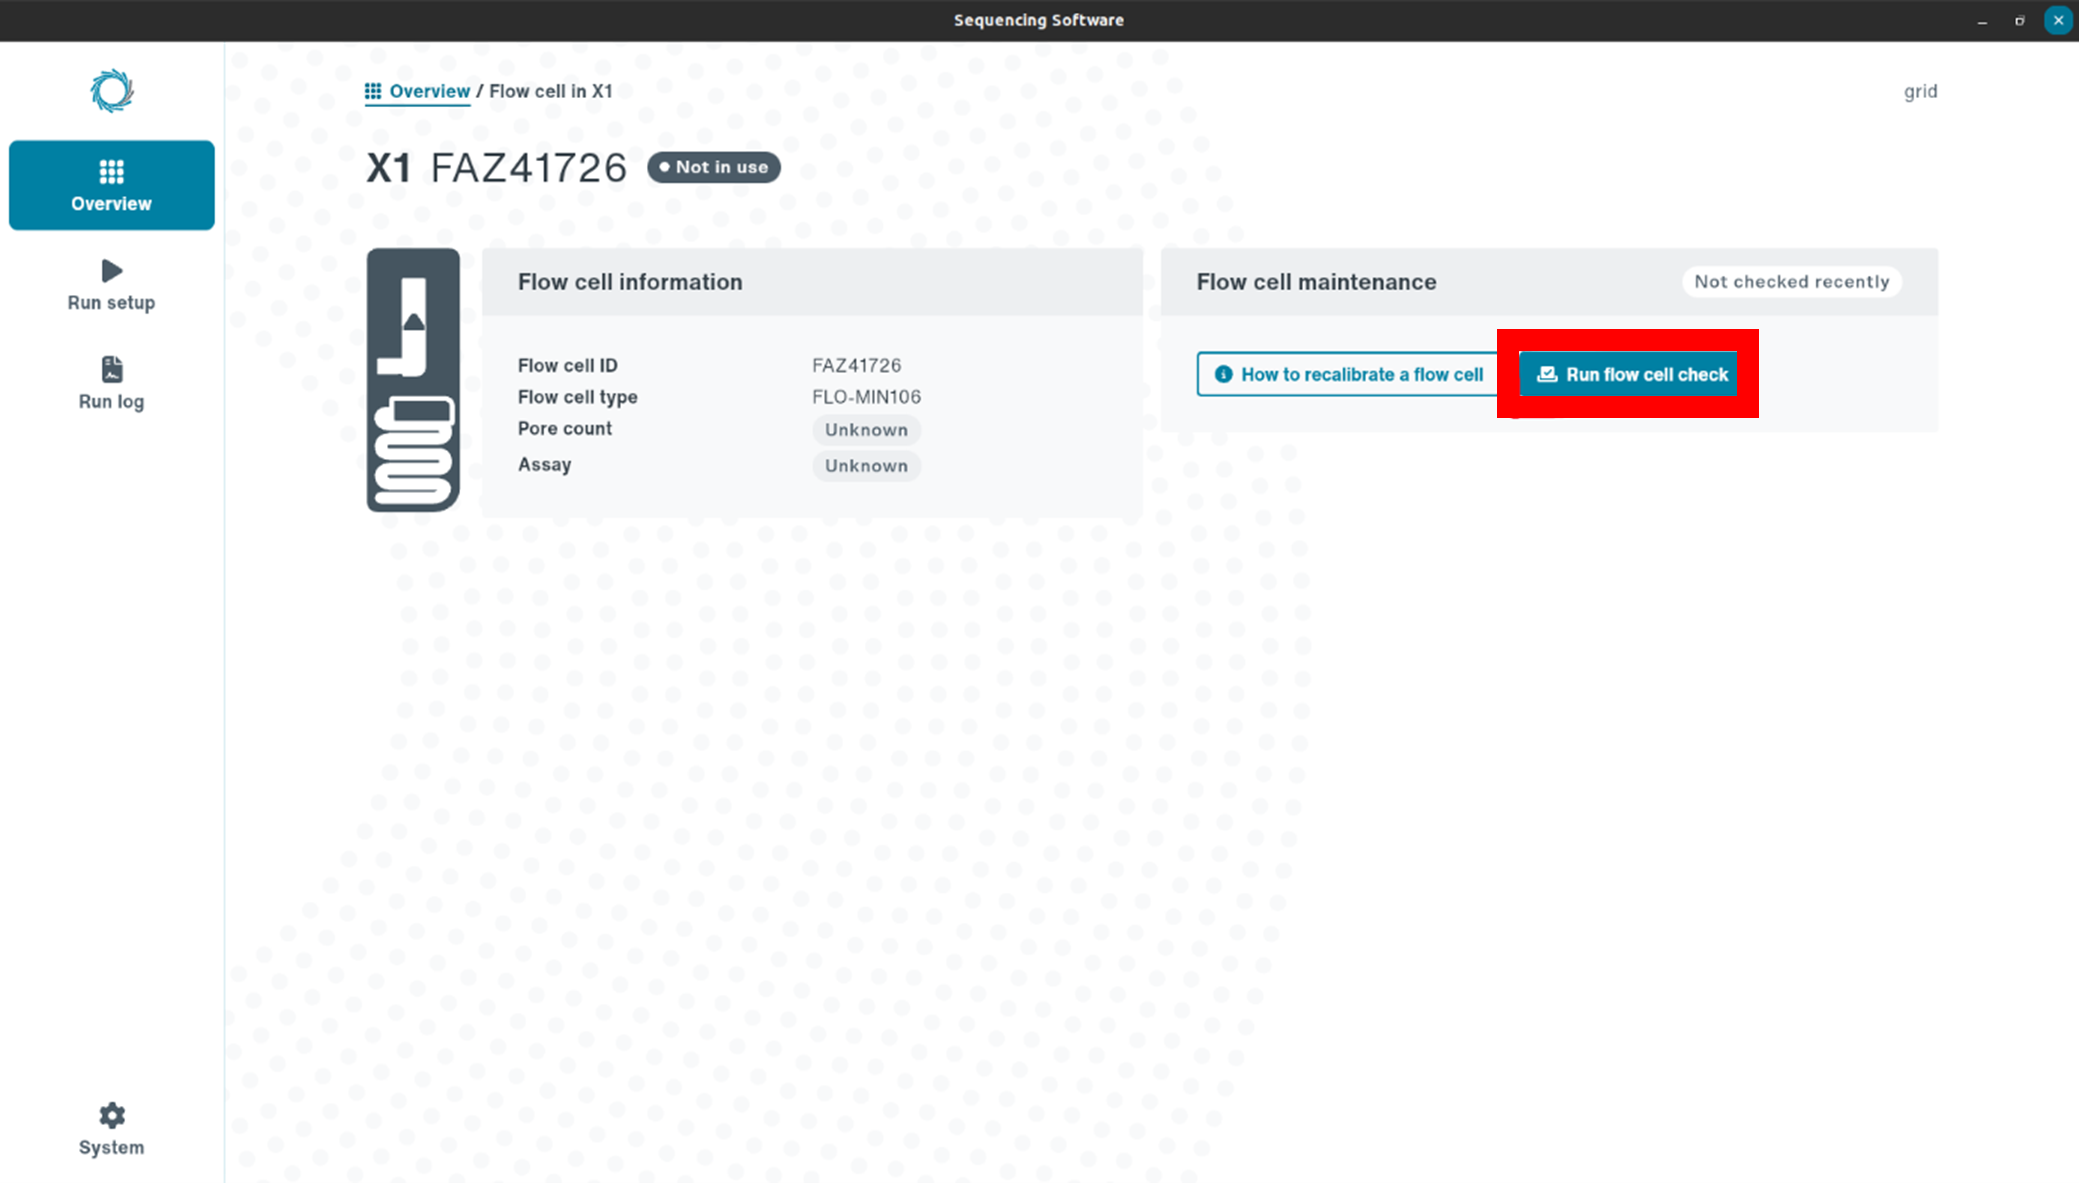Click the Run flow cell check icon
This screenshot has width=2079, height=1183.
coord(1547,374)
